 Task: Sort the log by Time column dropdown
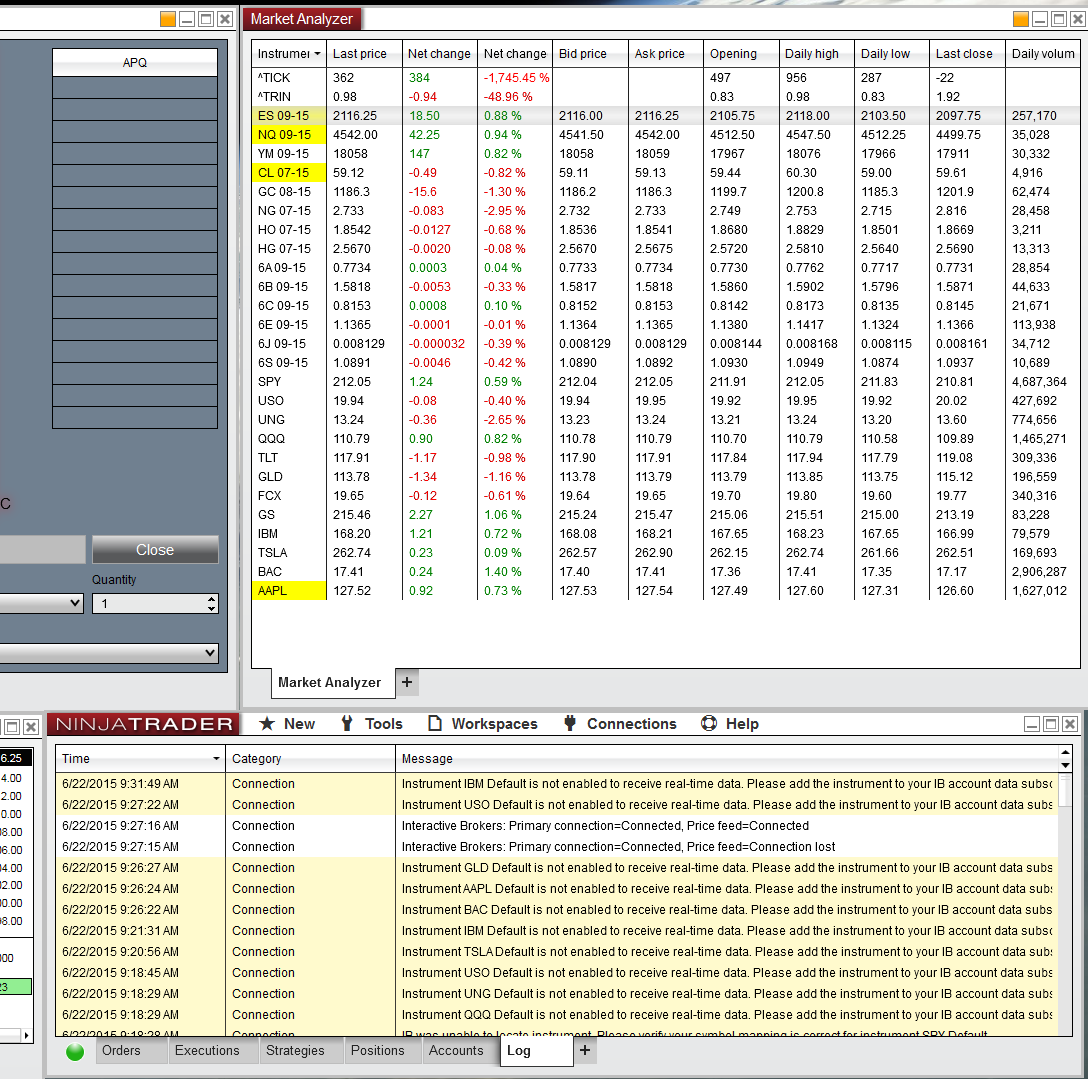coord(216,758)
